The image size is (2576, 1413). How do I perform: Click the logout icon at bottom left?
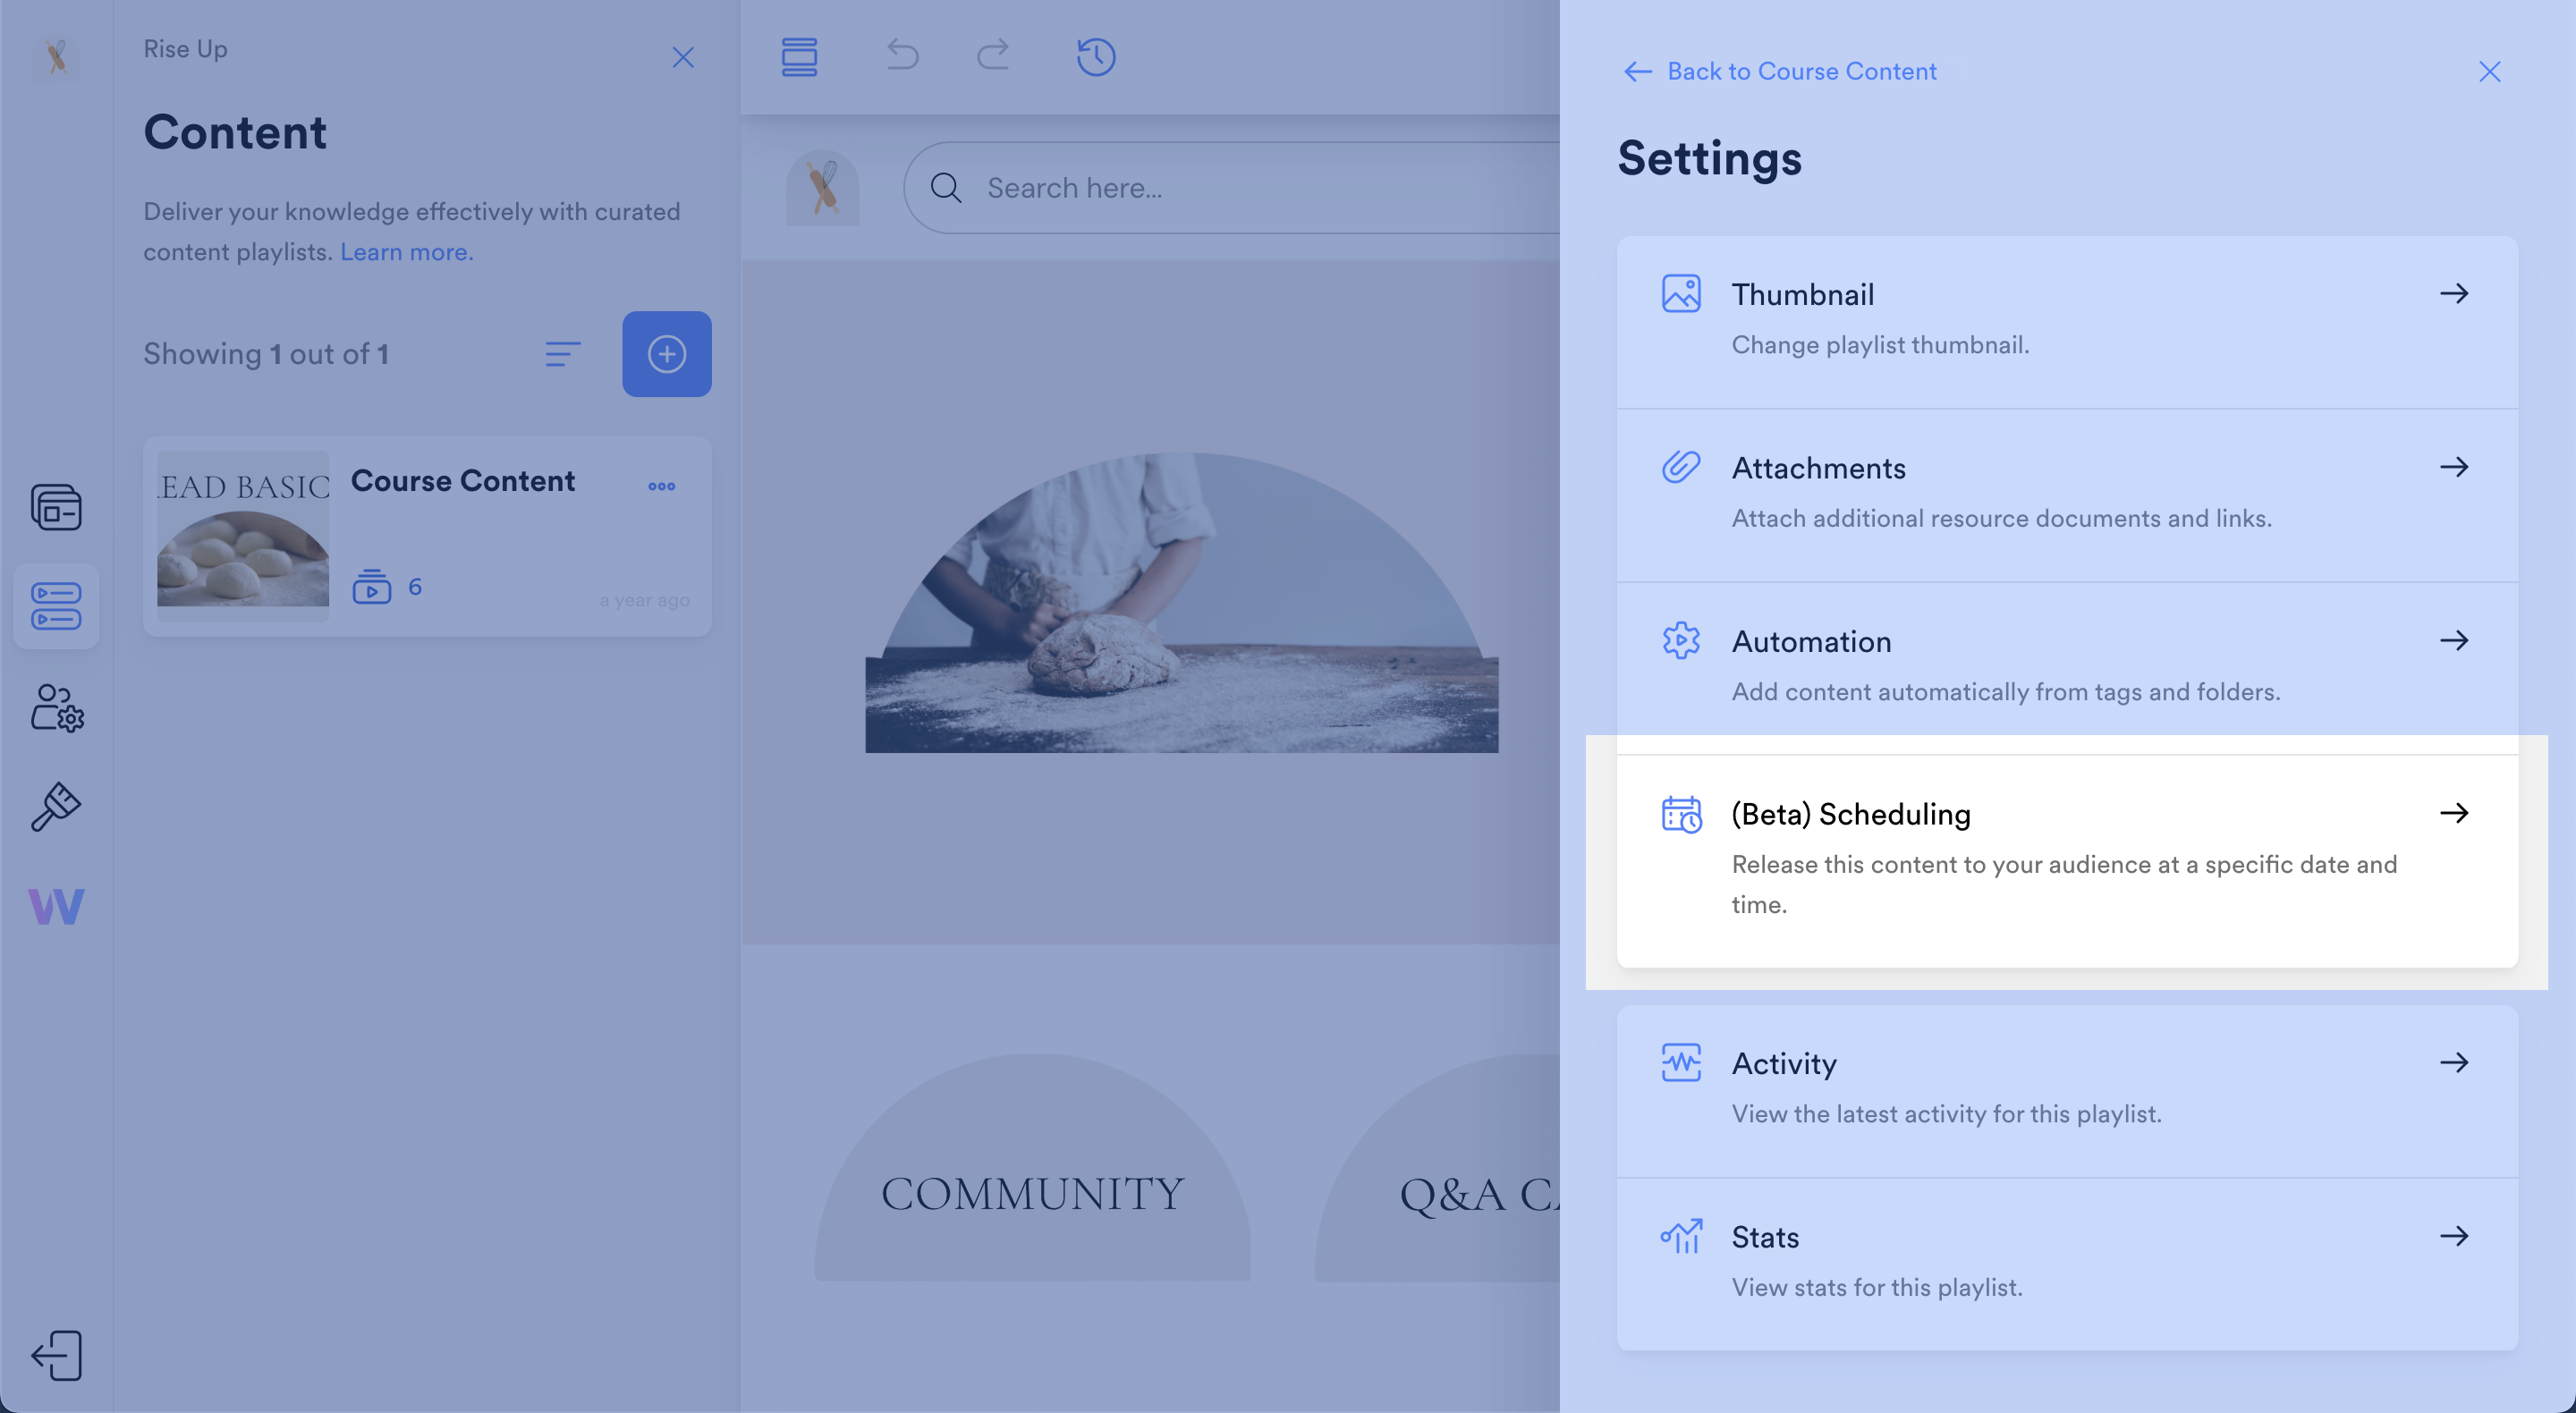tap(56, 1356)
